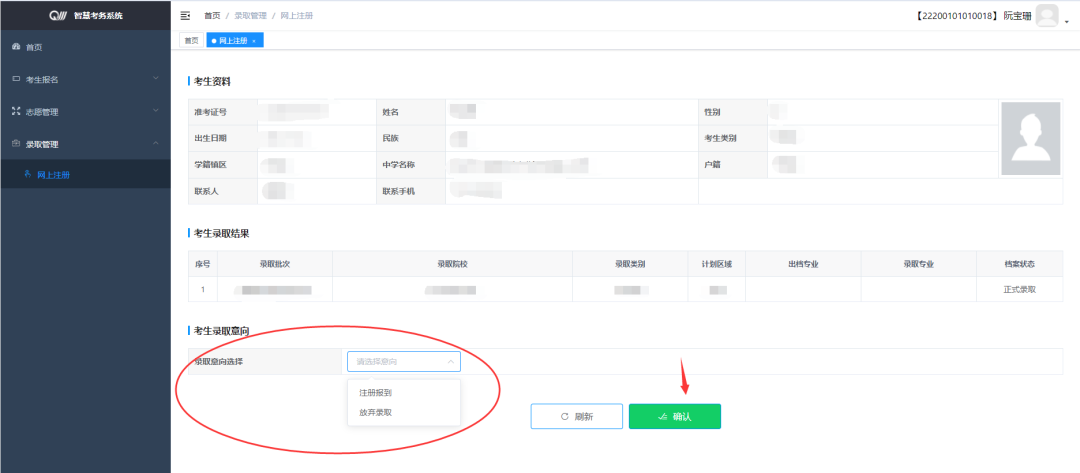Click the 网上注册 submenu icon
Screen dimensions: 1080x473
(x=27, y=175)
